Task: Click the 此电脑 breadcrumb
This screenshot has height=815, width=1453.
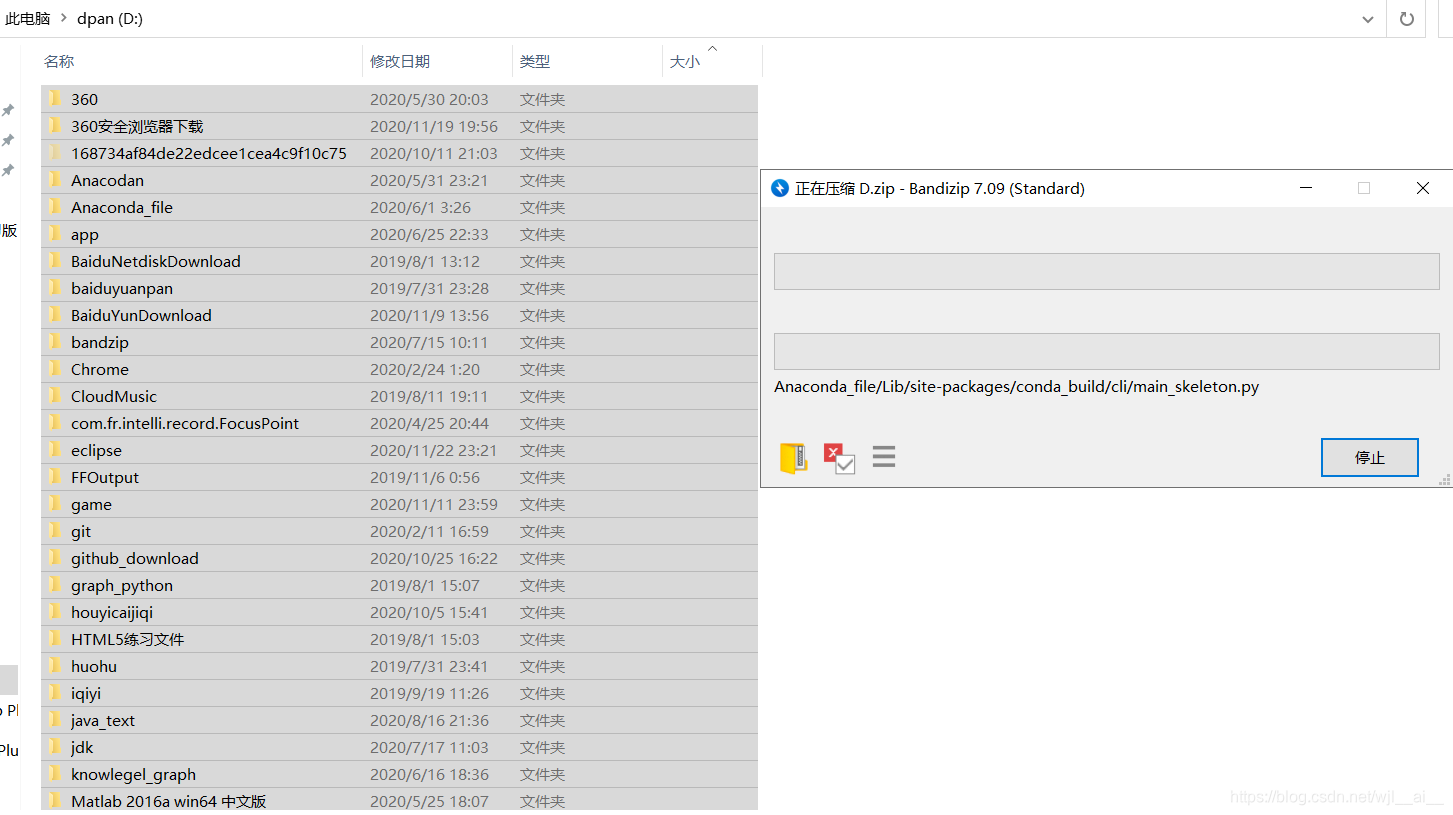Action: point(28,18)
